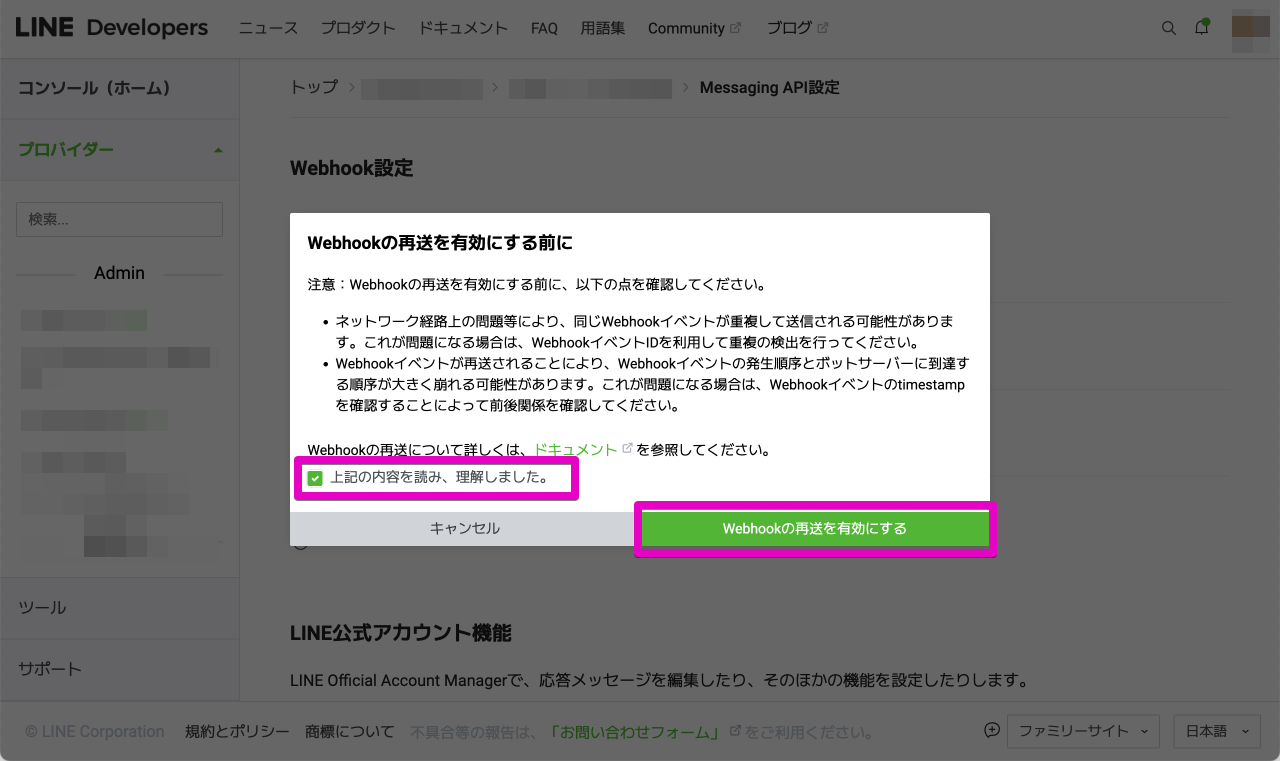Viewport: 1280px width, 761px height.
Task: Open the notifications bell
Action: click(1202, 28)
